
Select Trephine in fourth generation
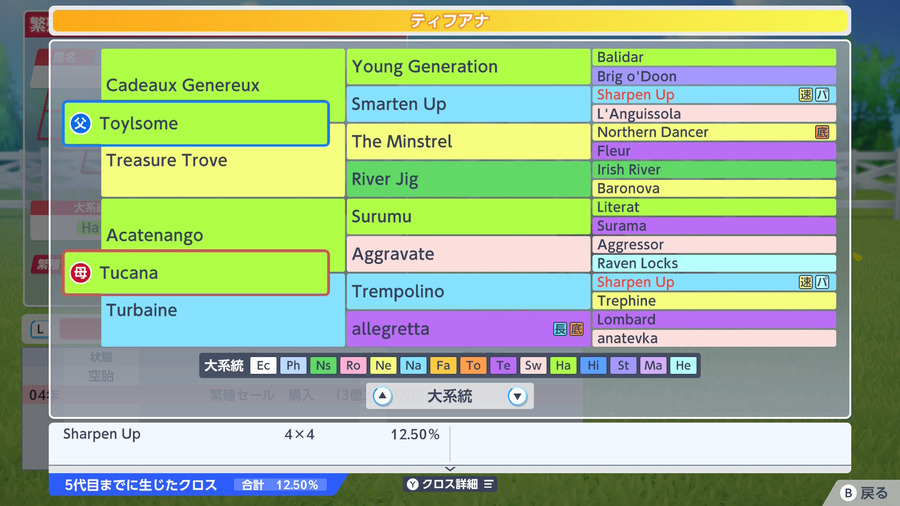point(714,301)
